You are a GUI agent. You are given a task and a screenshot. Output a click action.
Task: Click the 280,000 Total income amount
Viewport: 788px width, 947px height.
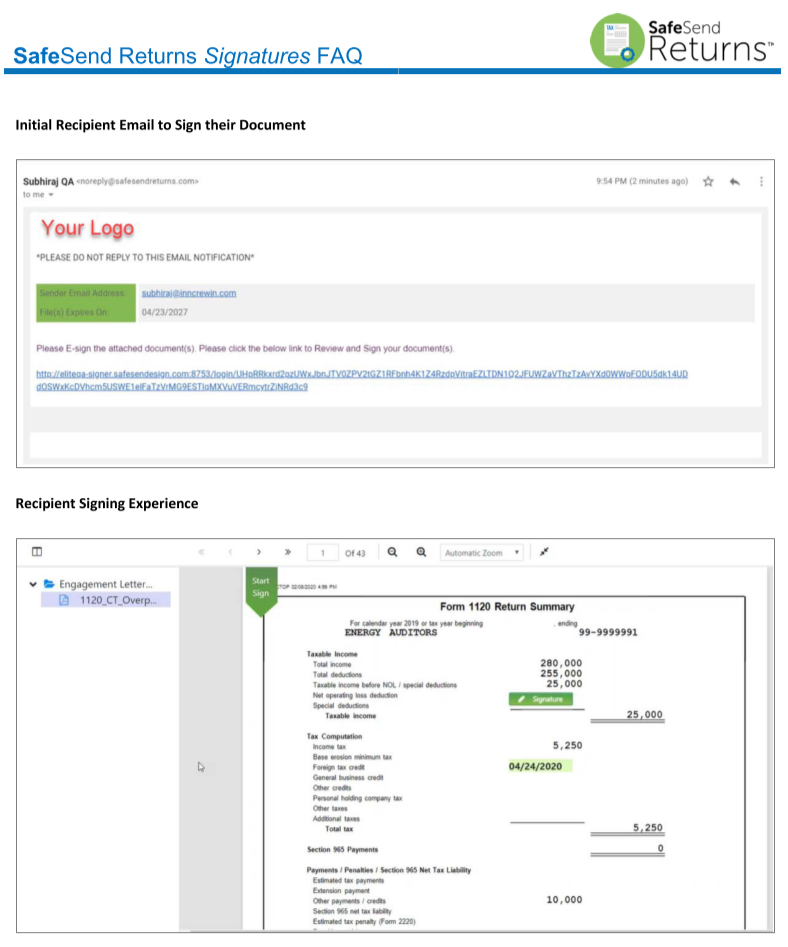[561, 663]
